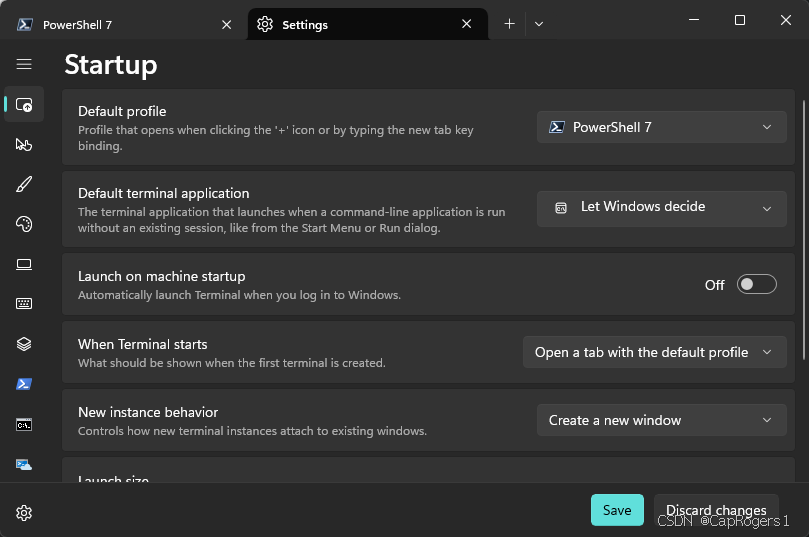Open Default terminal application dropdown
This screenshot has height=537, width=809.
tap(661, 208)
